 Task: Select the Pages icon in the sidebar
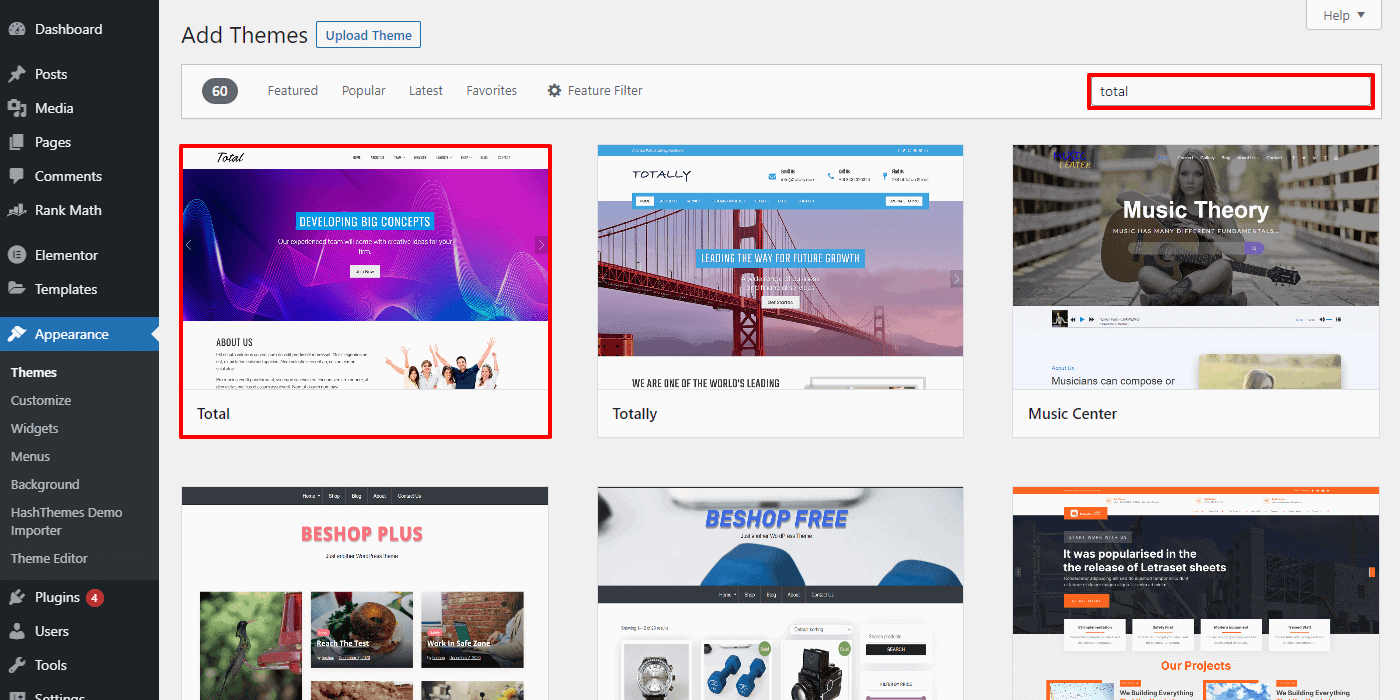[x=16, y=142]
